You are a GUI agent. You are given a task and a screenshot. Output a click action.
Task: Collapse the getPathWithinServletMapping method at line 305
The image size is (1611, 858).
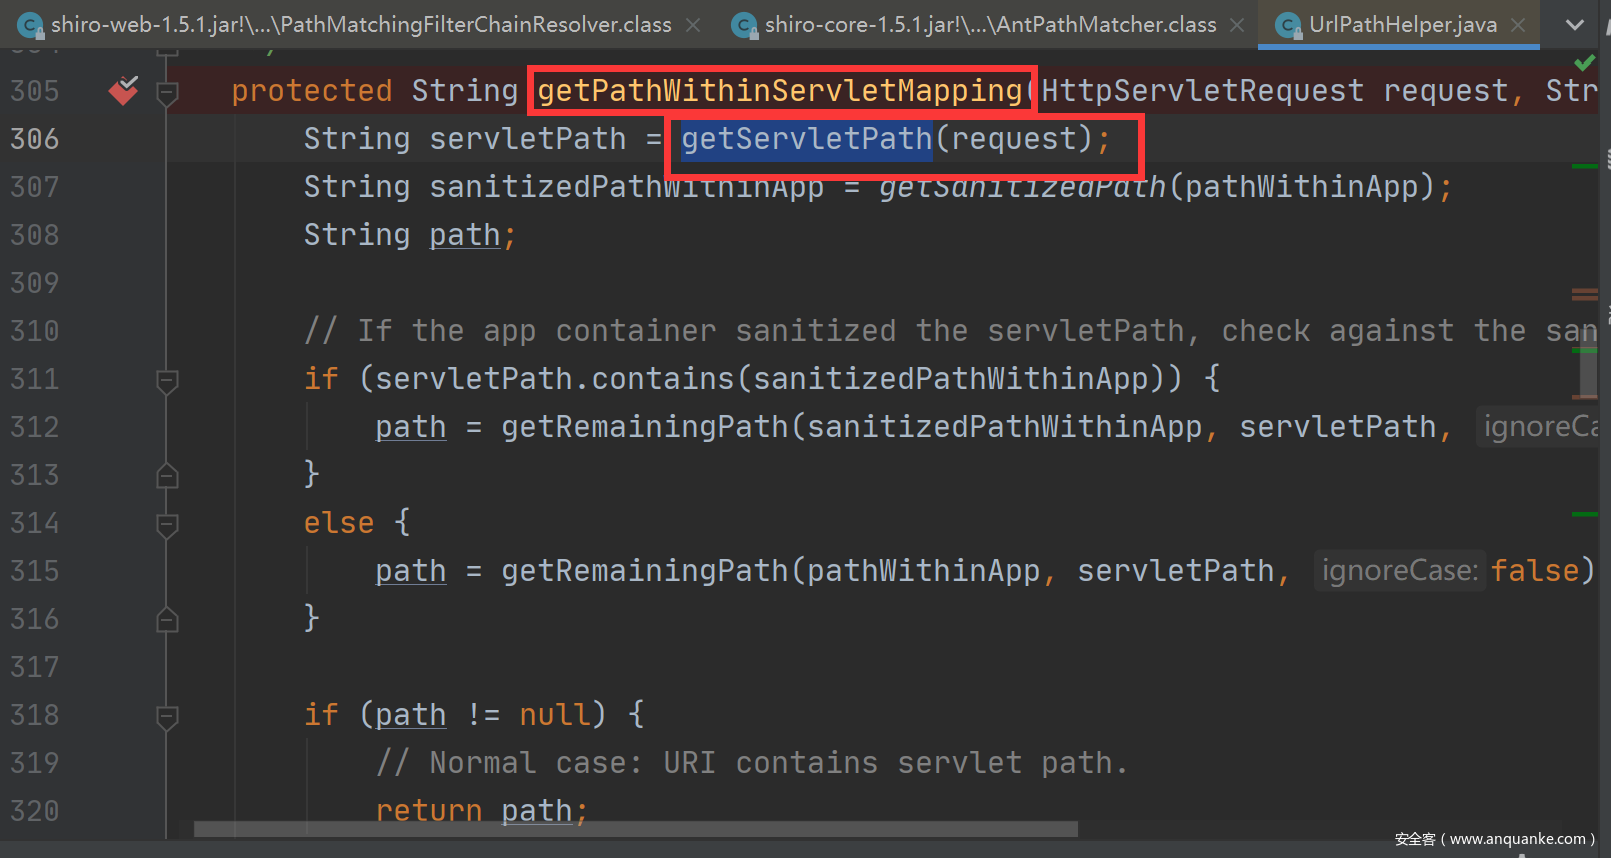tap(167, 93)
